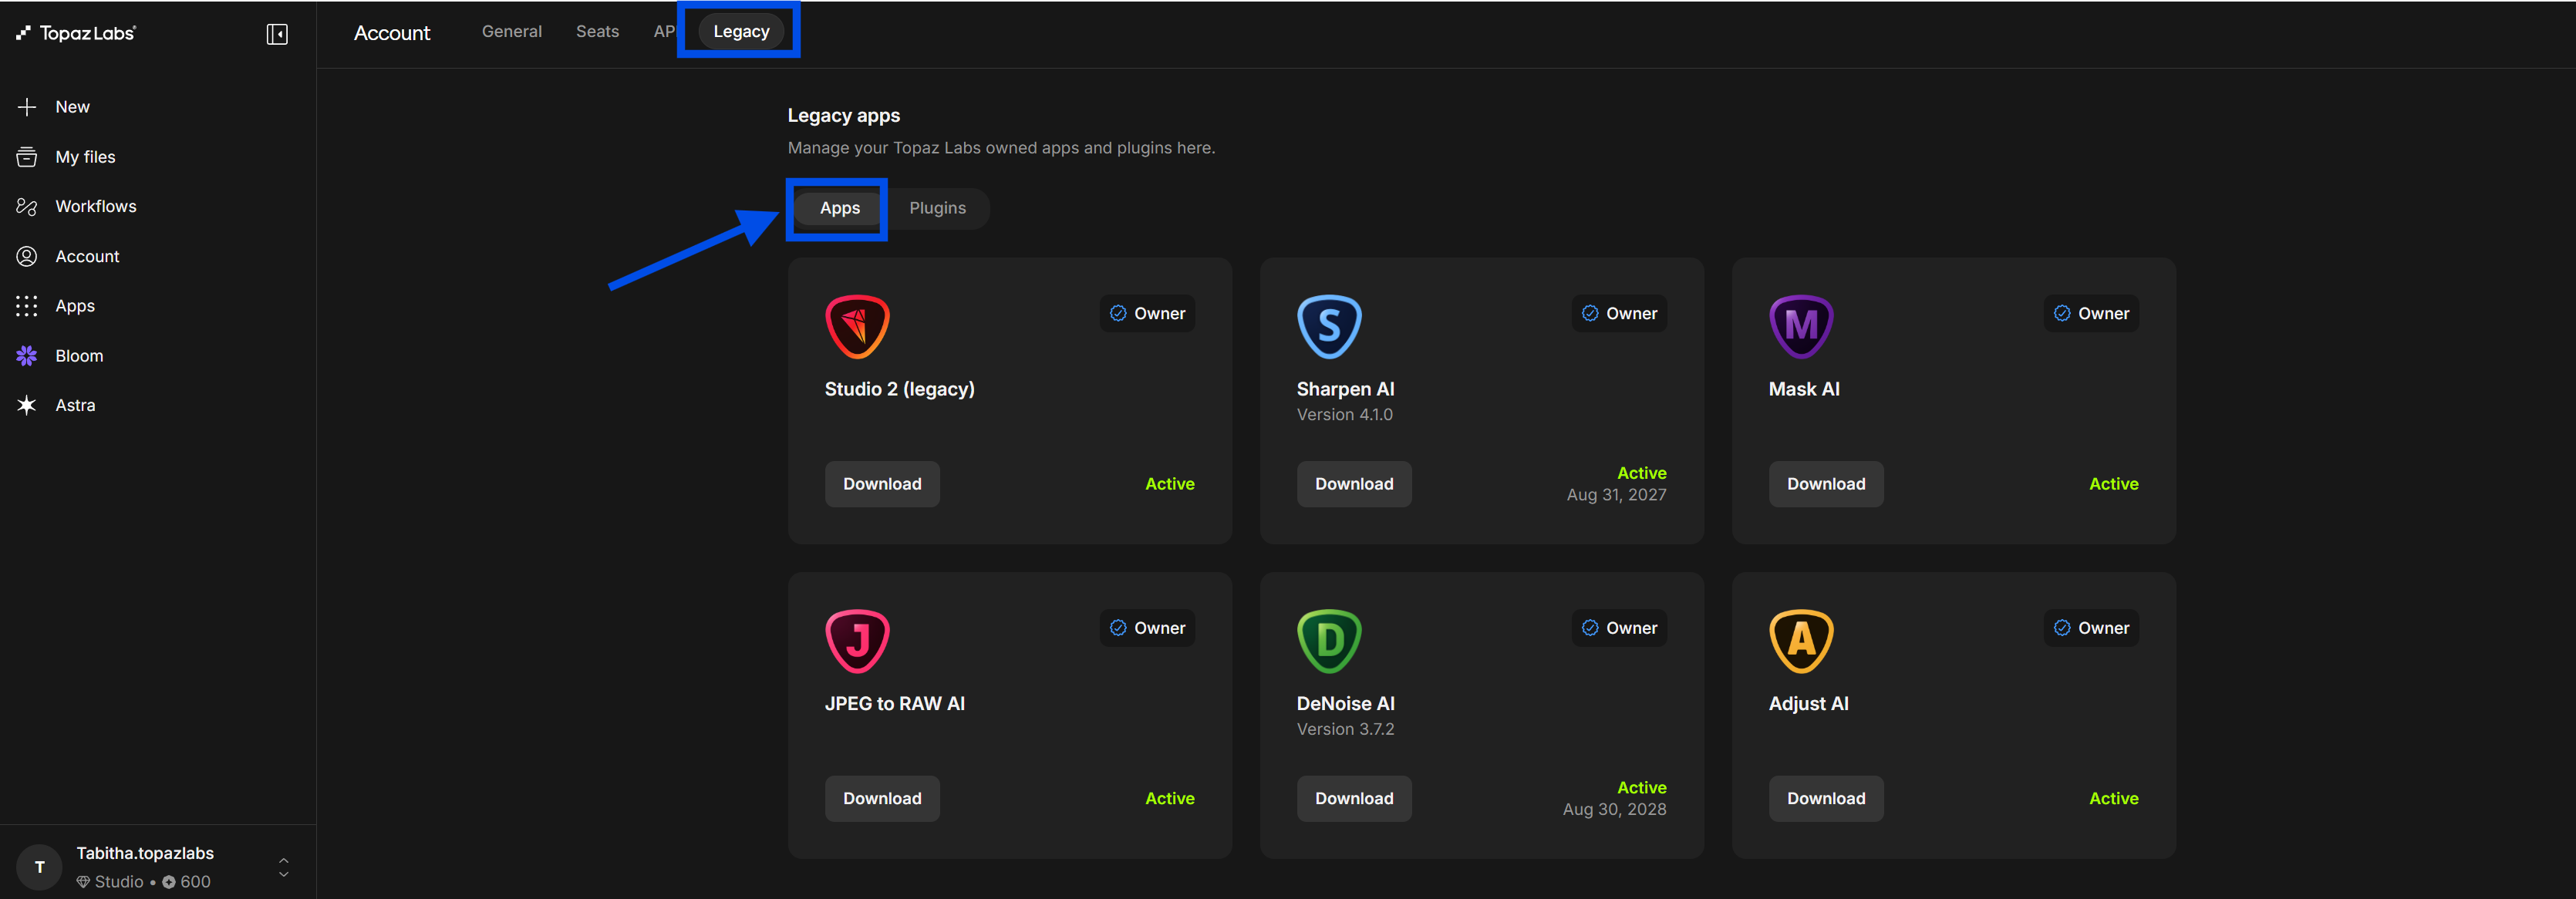Screen dimensions: 2576x899
Task: Click the Studio 2 (legacy) title
Action: pos(900,389)
